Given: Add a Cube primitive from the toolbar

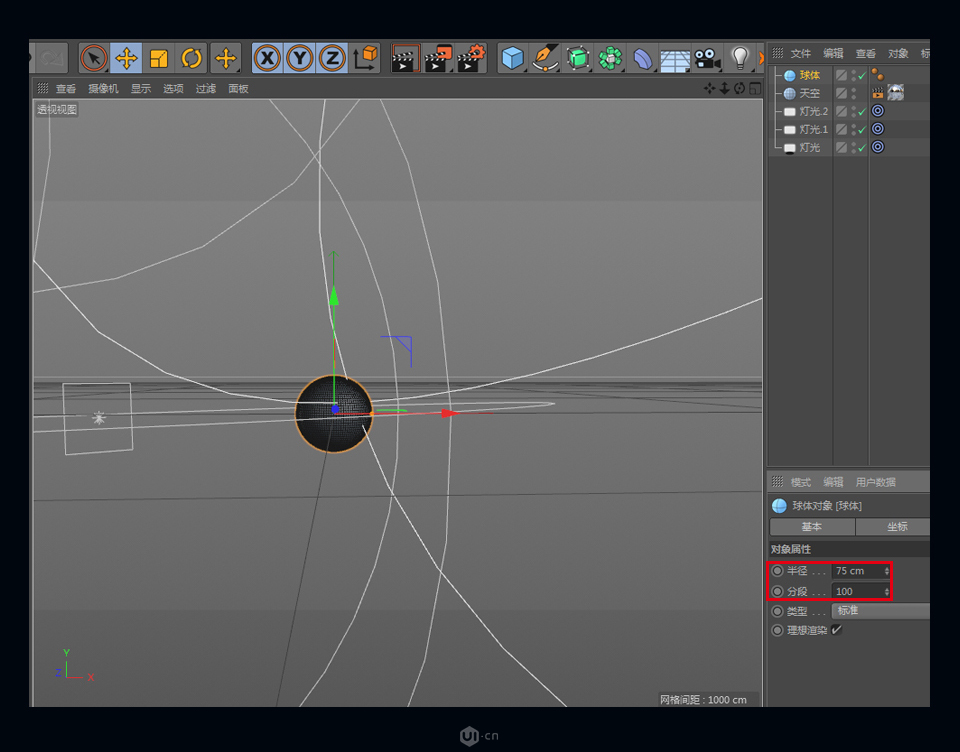Looking at the screenshot, I should click(x=512, y=58).
